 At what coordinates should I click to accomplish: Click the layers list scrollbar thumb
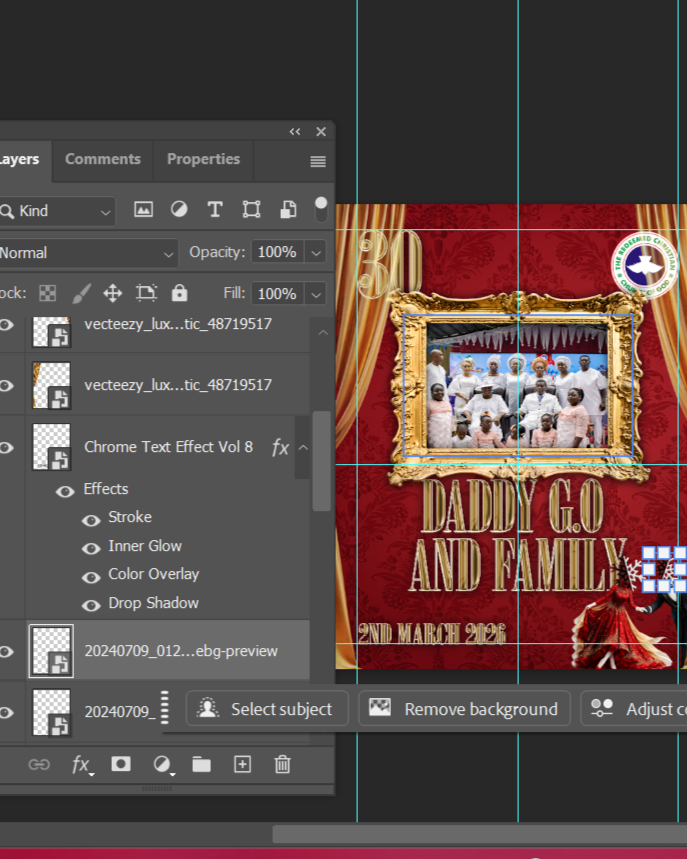click(x=322, y=461)
